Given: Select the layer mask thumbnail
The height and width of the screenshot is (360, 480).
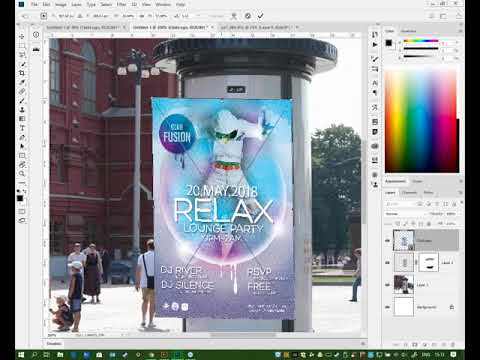Looking at the screenshot, I should coord(428,262).
